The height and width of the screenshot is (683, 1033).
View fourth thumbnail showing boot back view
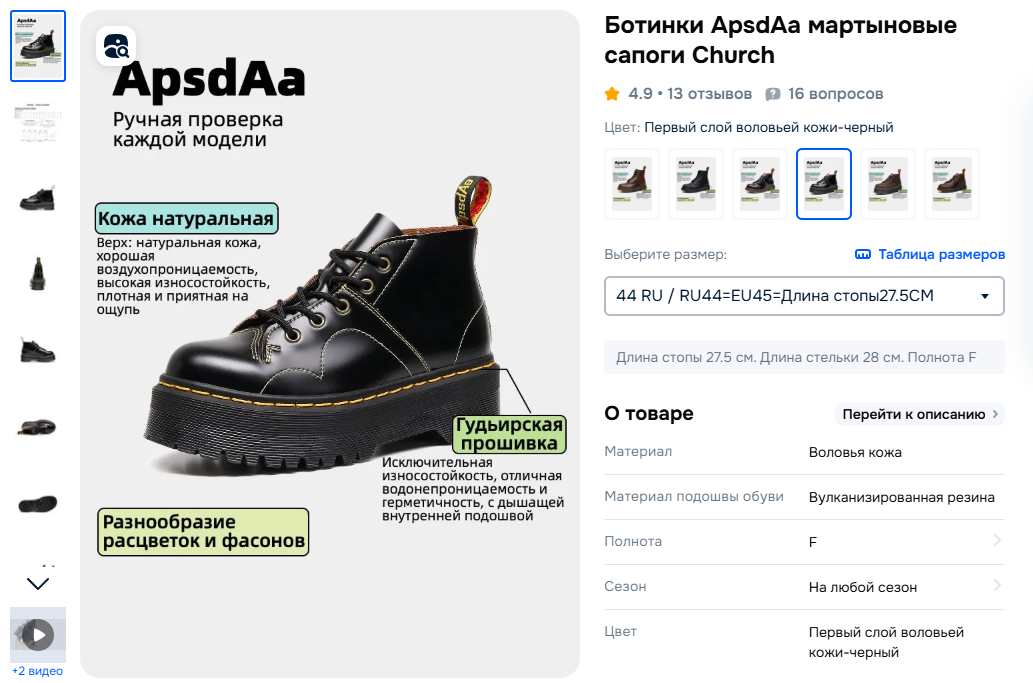(x=38, y=275)
